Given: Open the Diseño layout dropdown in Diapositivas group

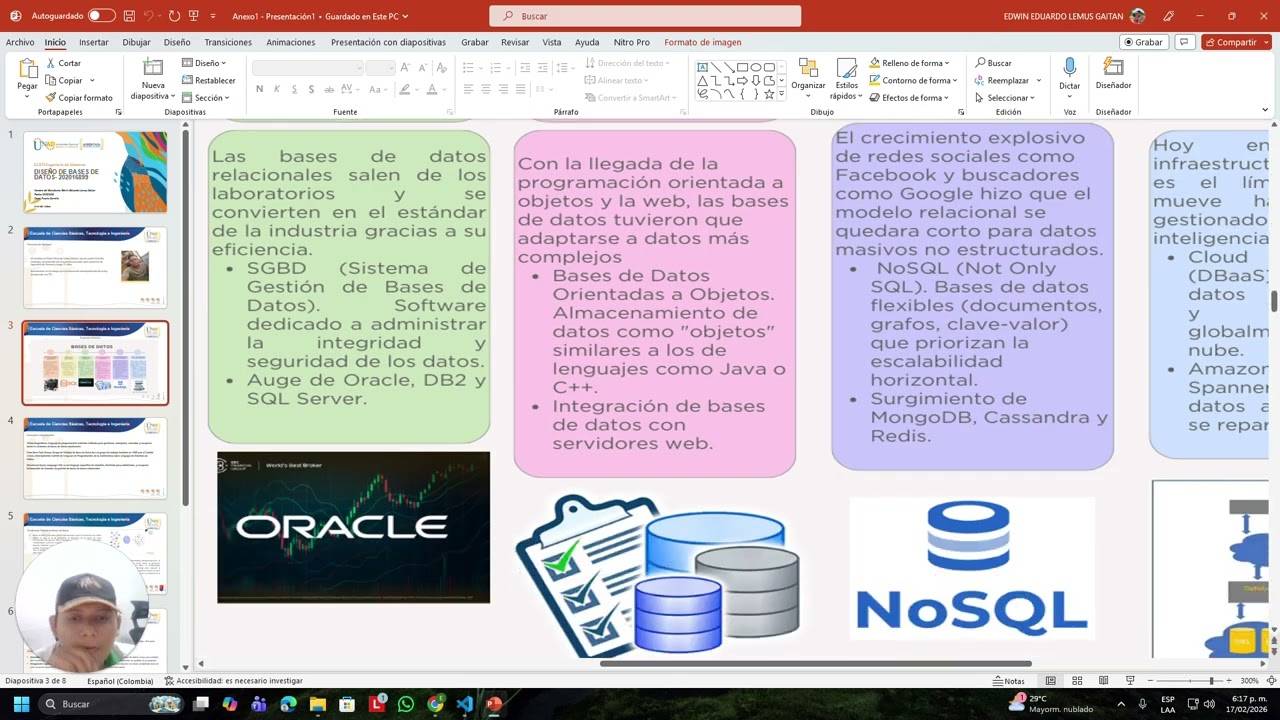Looking at the screenshot, I should point(204,63).
